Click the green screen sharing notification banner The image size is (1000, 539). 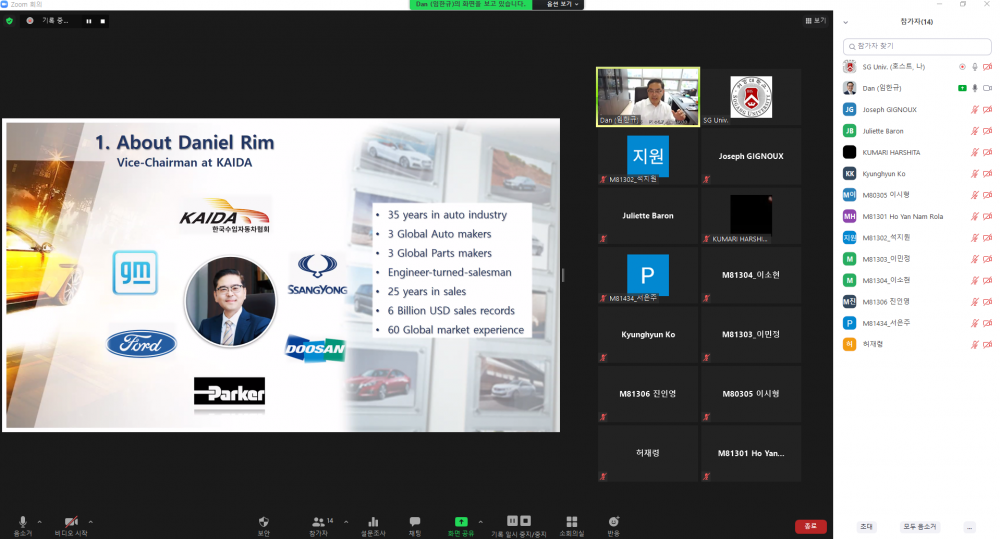coord(471,4)
